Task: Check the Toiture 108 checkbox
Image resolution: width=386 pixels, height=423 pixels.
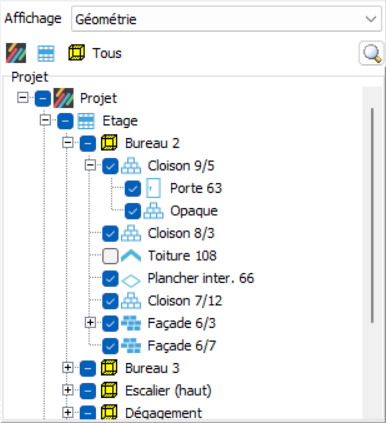Action: coord(110,256)
